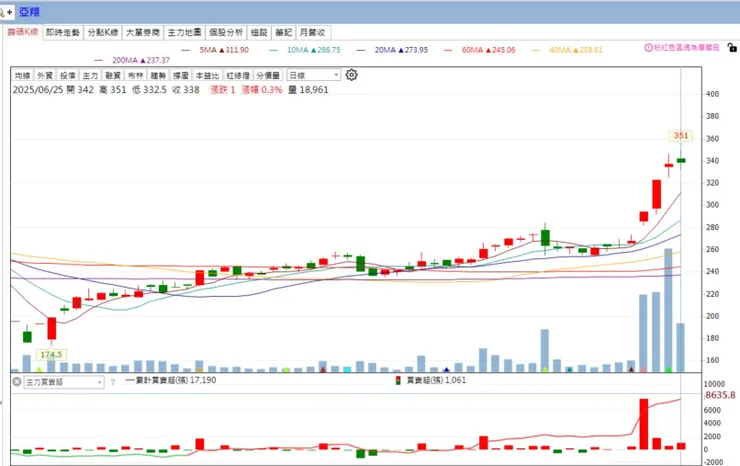Toggle the 趨勢 overlay button

pos(158,75)
